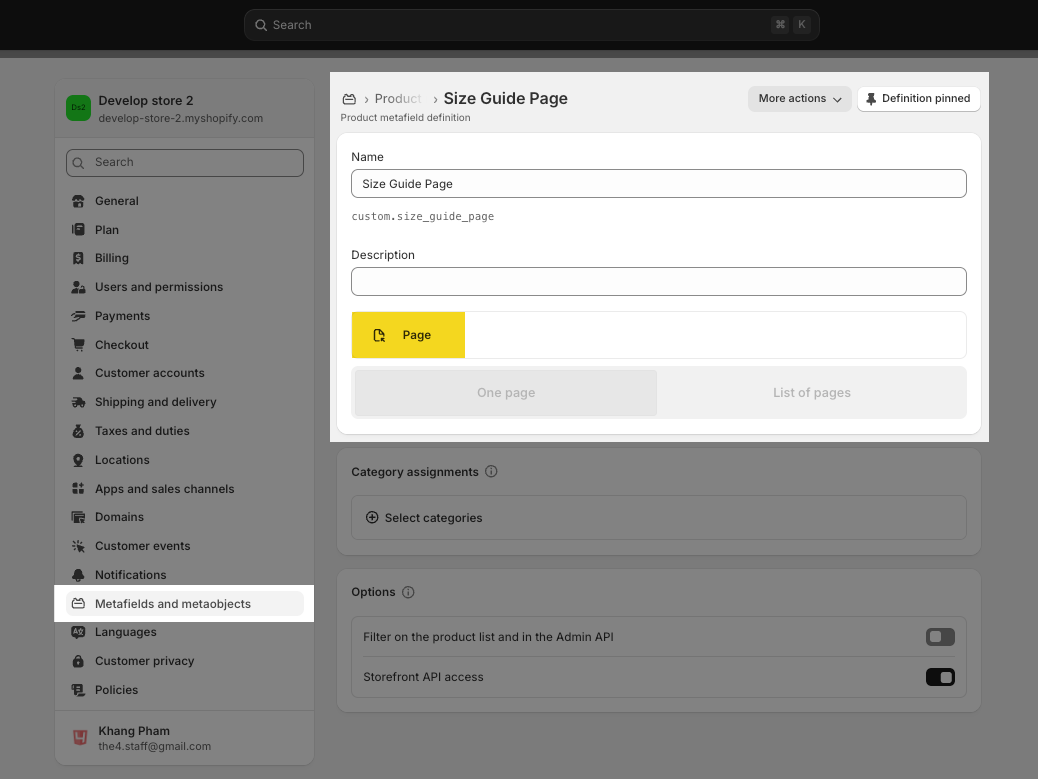This screenshot has width=1038, height=779.
Task: Click into the Description input field
Action: pos(658,282)
